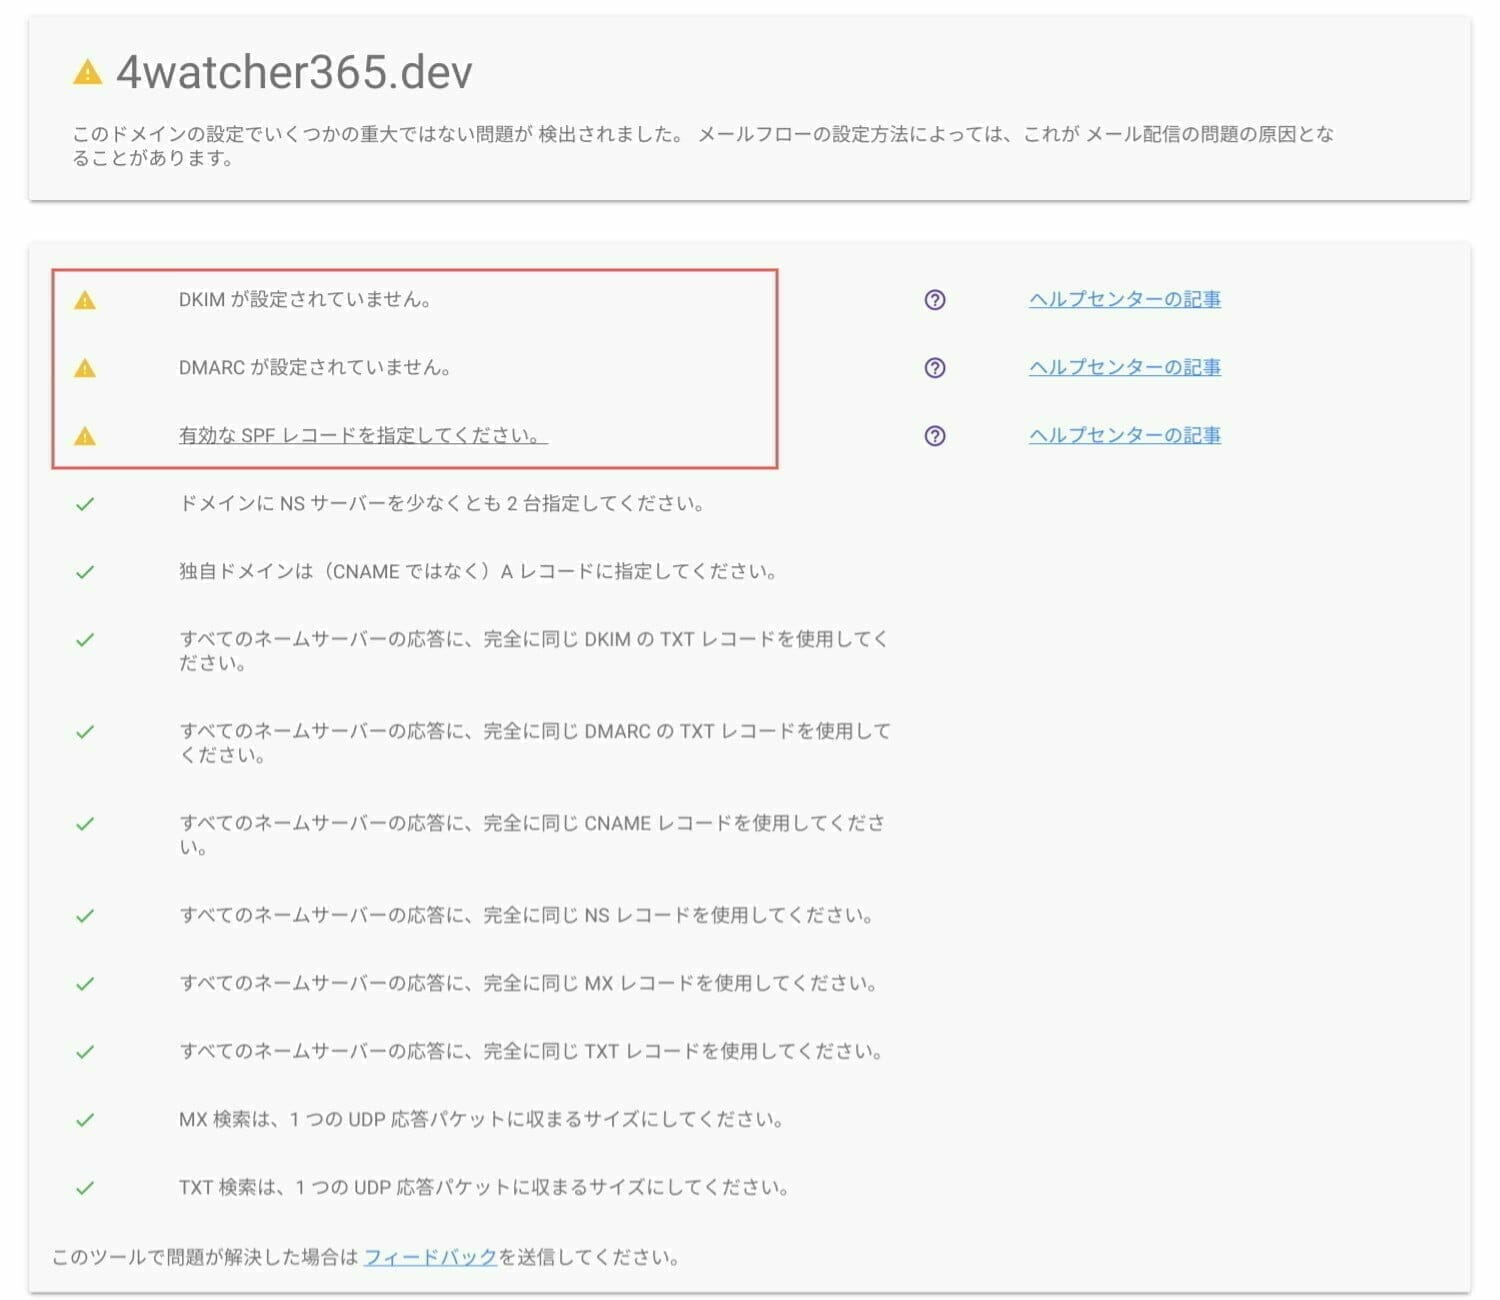Click checkmark beside TXT 検索 UDP row
This screenshot has width=1500, height=1300.
[85, 1188]
